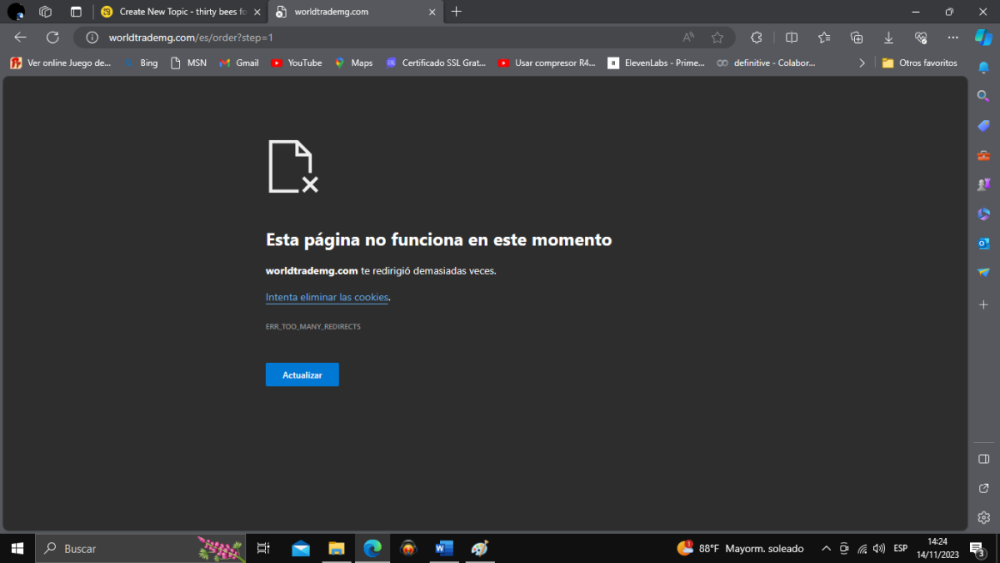Open the Certificado SSL Grat bookmark
The height and width of the screenshot is (563, 1000).
[436, 62]
